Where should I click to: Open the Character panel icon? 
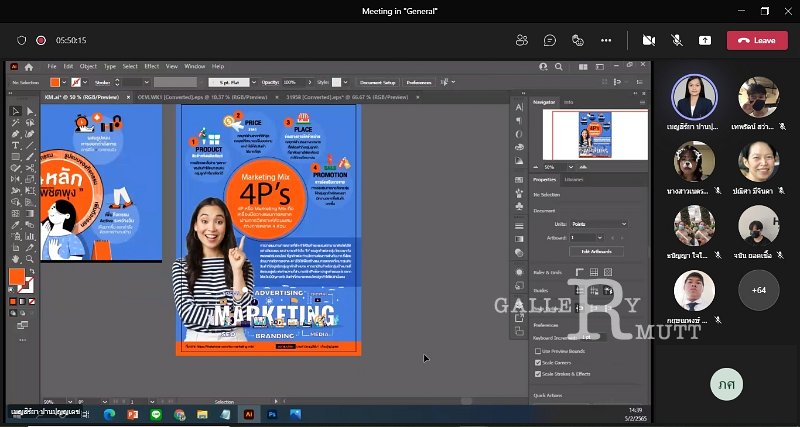tap(519, 107)
